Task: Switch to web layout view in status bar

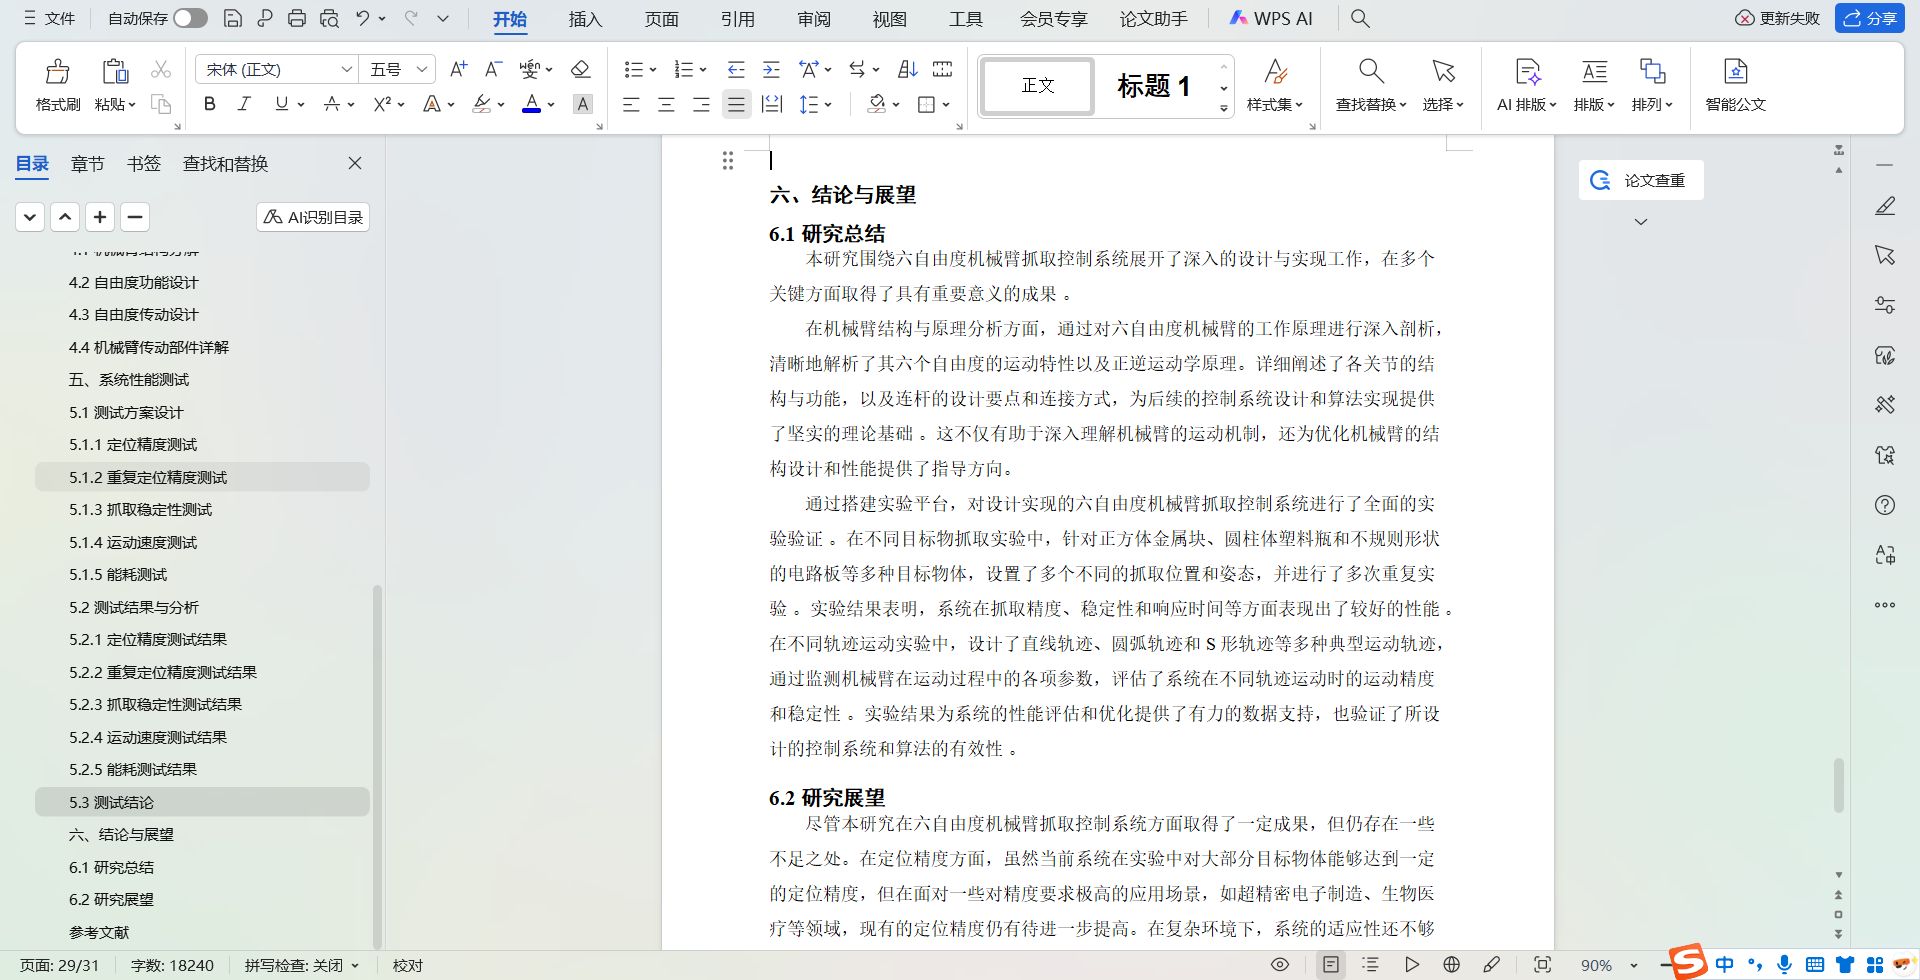Action: click(1452, 965)
